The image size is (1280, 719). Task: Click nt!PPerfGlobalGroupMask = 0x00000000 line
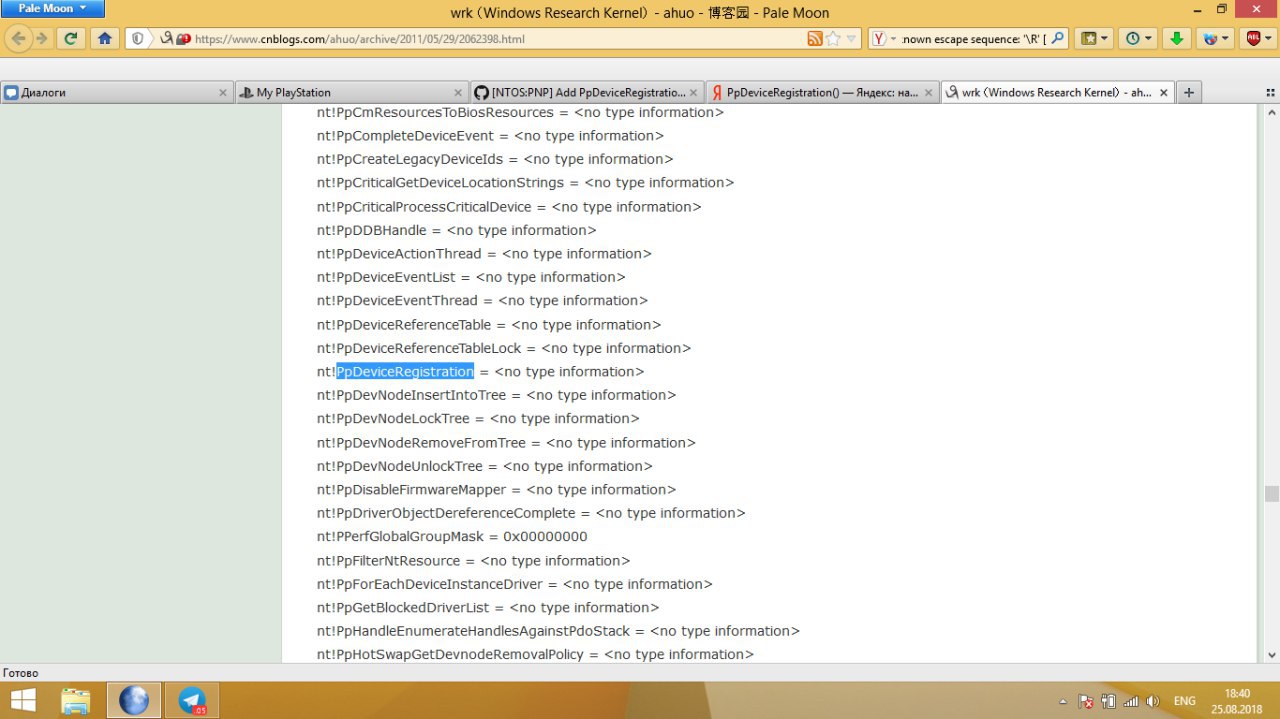tap(452, 537)
